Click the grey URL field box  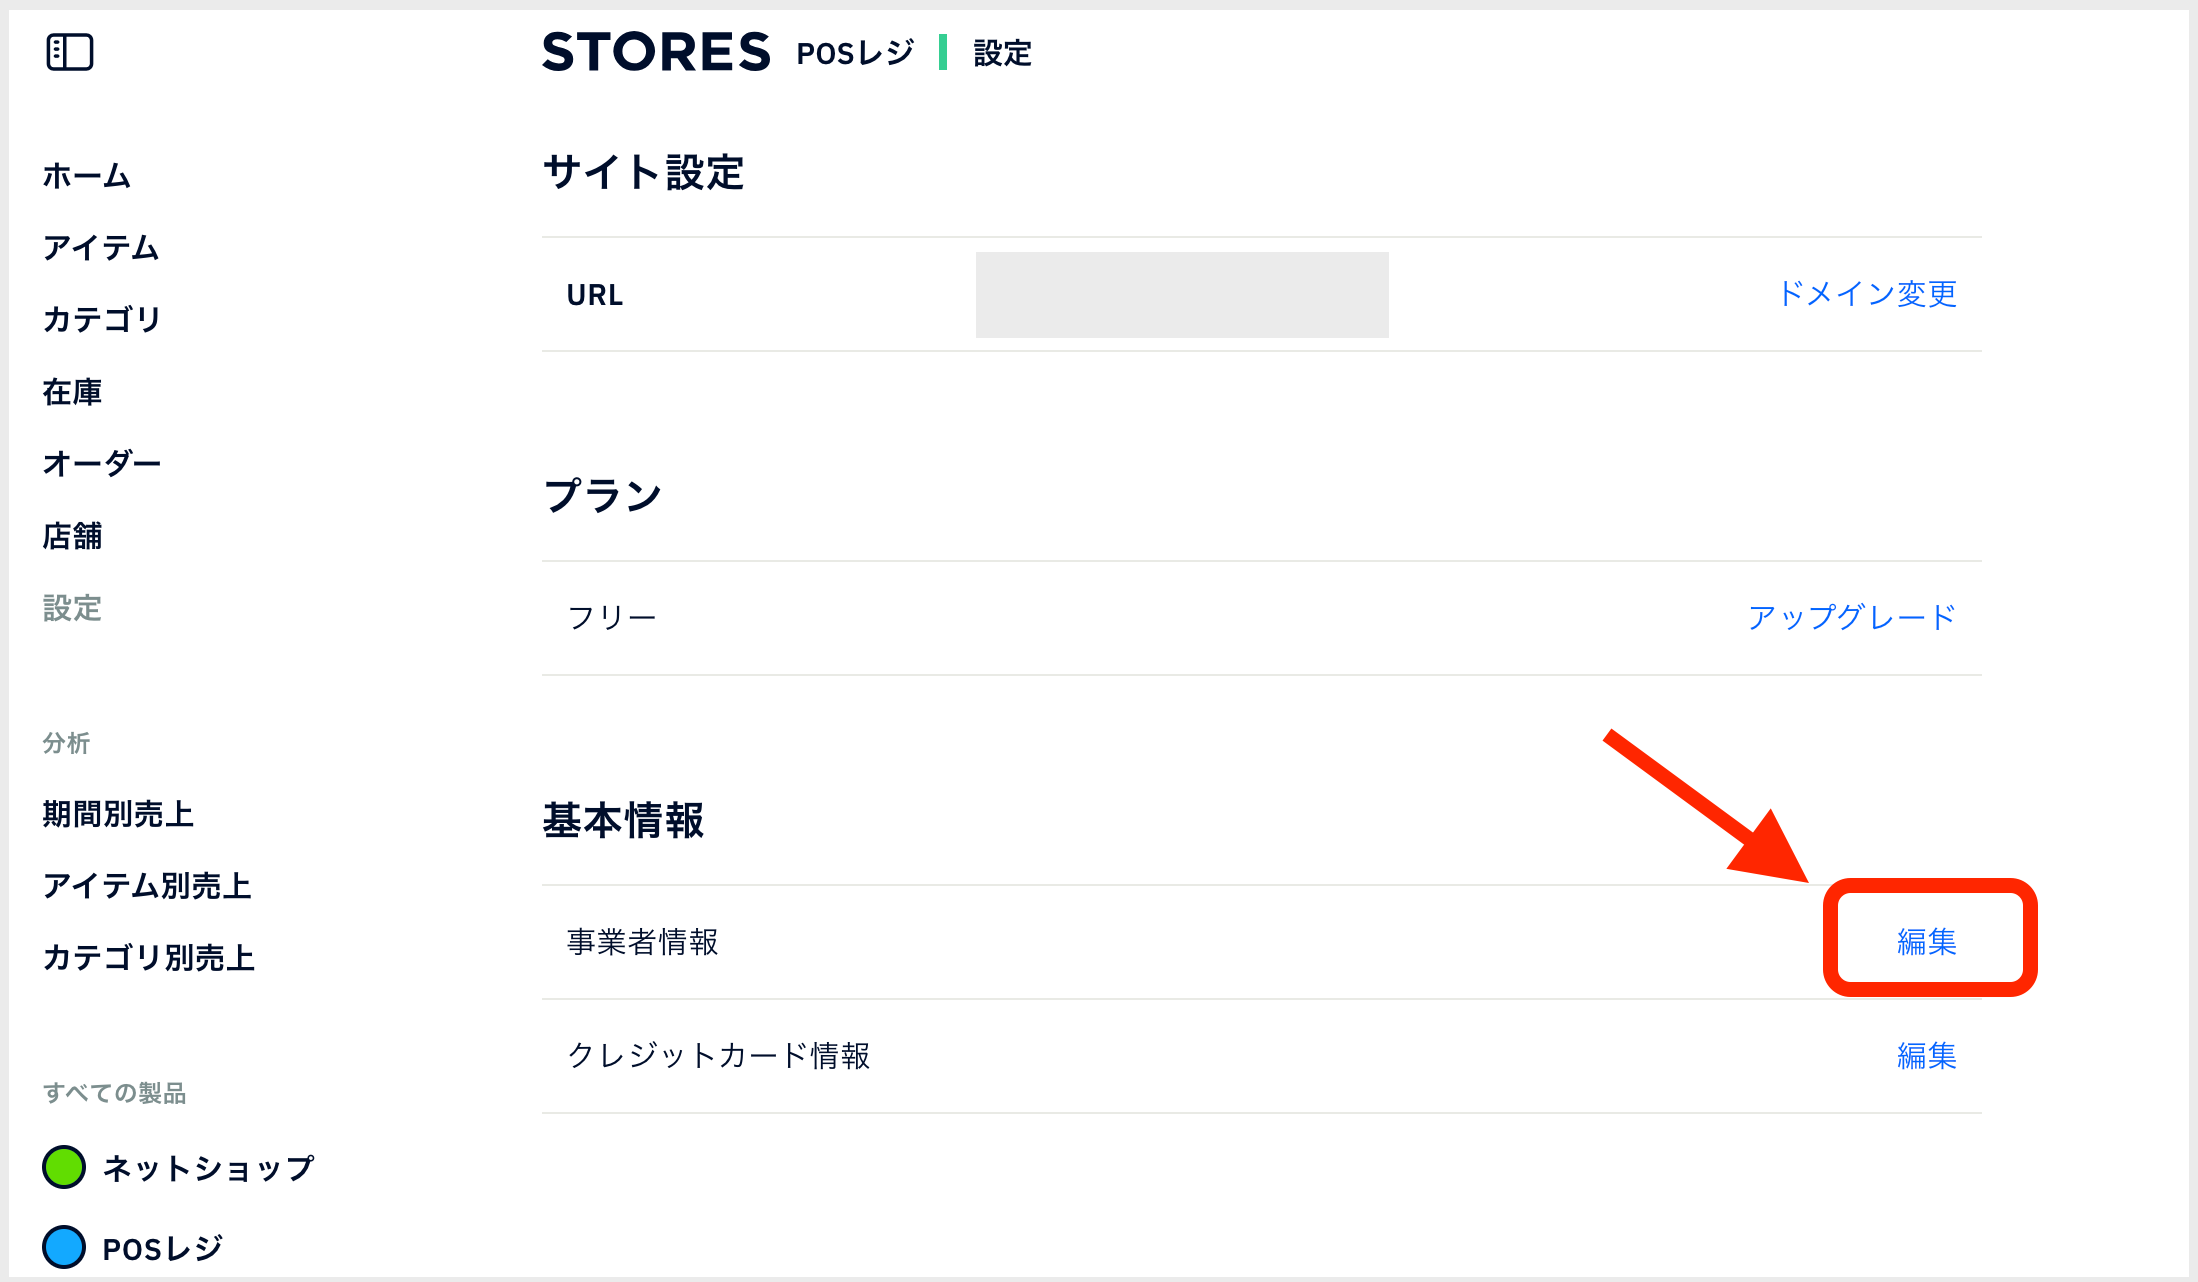[x=1182, y=295]
